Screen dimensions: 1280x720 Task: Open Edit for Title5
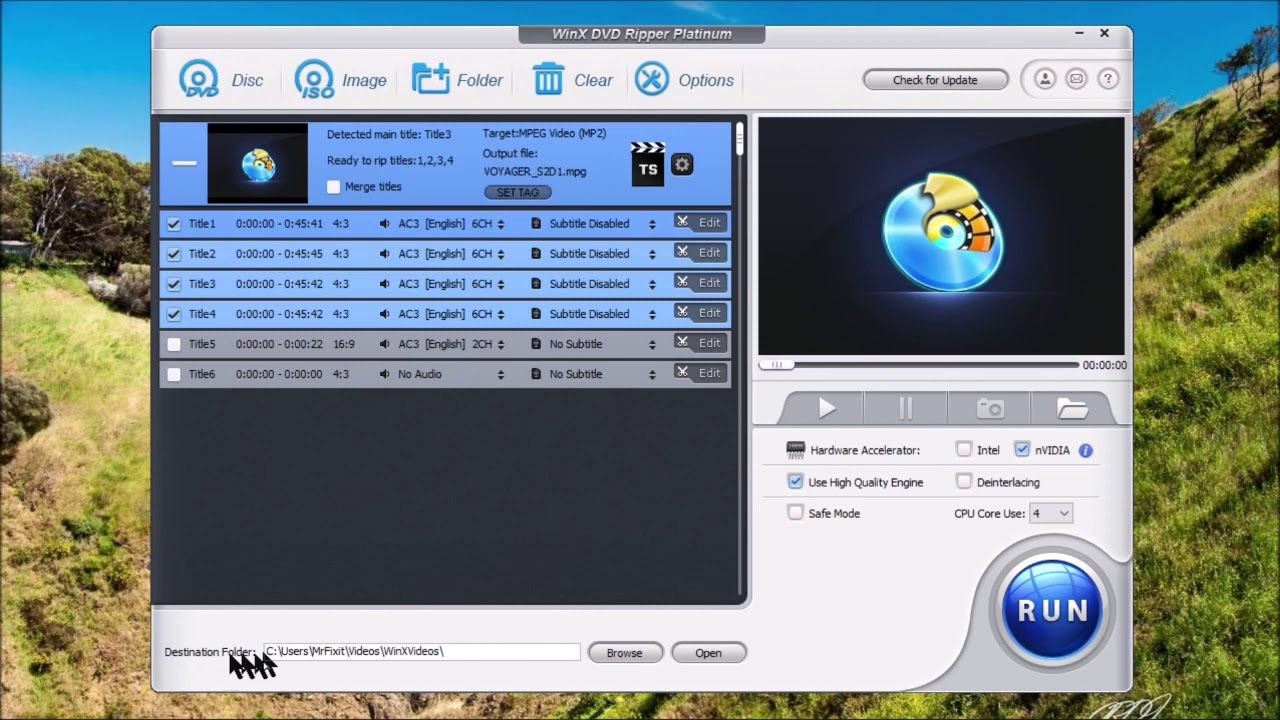[698, 343]
